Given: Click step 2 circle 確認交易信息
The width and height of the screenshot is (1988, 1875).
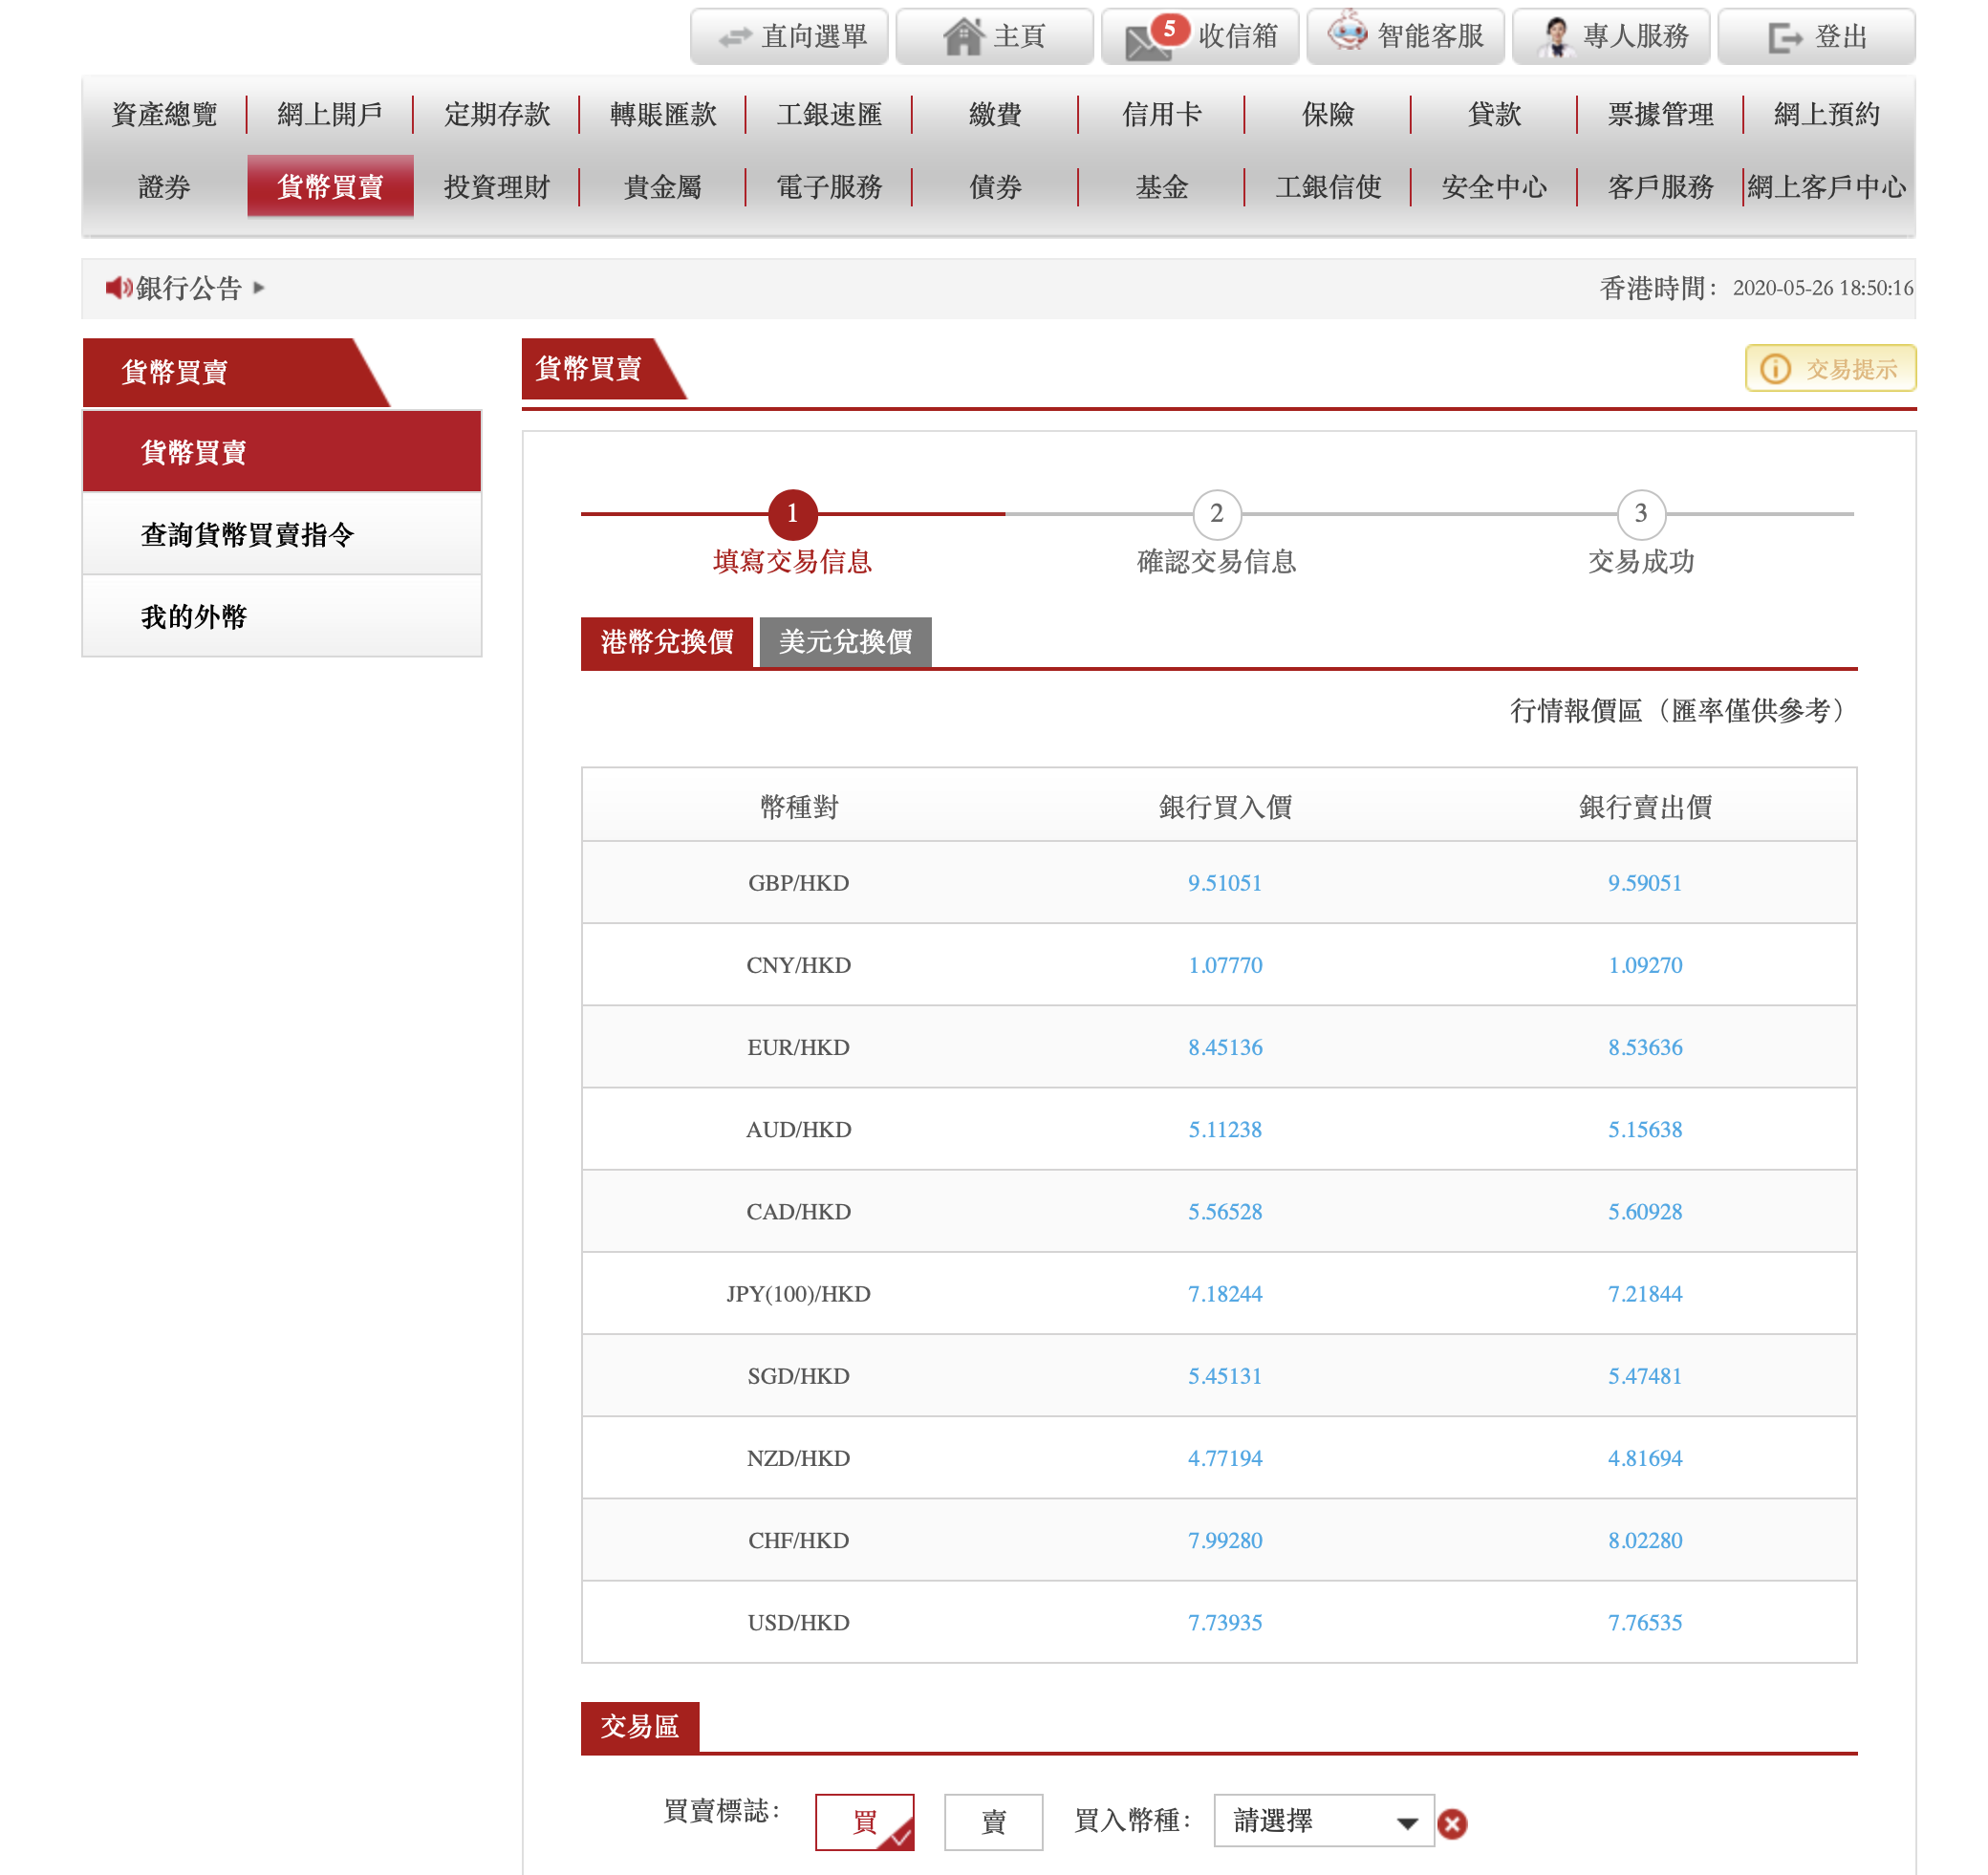Looking at the screenshot, I should tap(1216, 514).
